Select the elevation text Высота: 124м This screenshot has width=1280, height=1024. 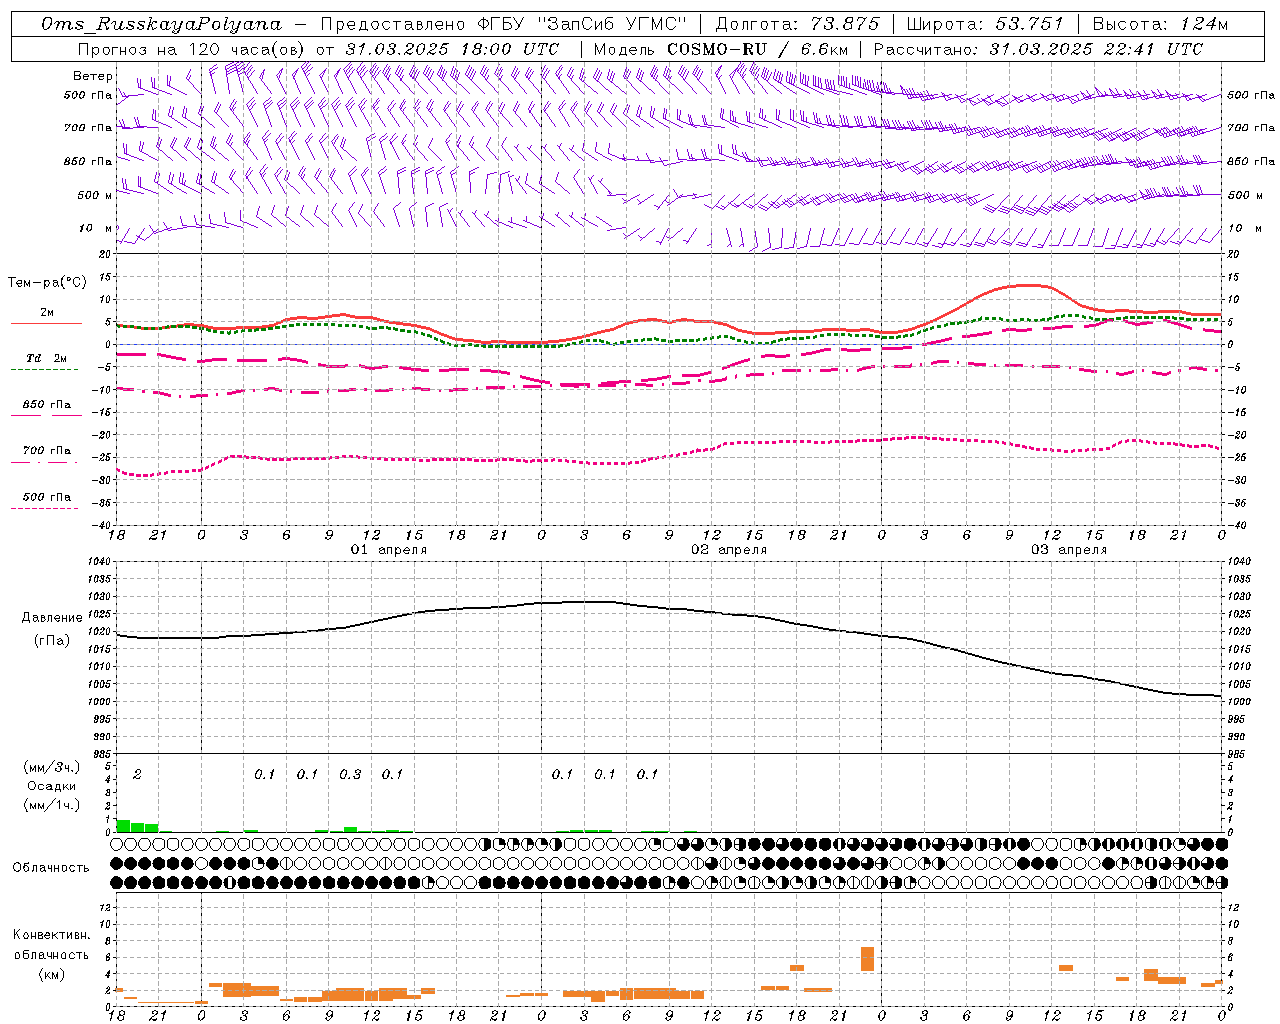click(1160, 24)
